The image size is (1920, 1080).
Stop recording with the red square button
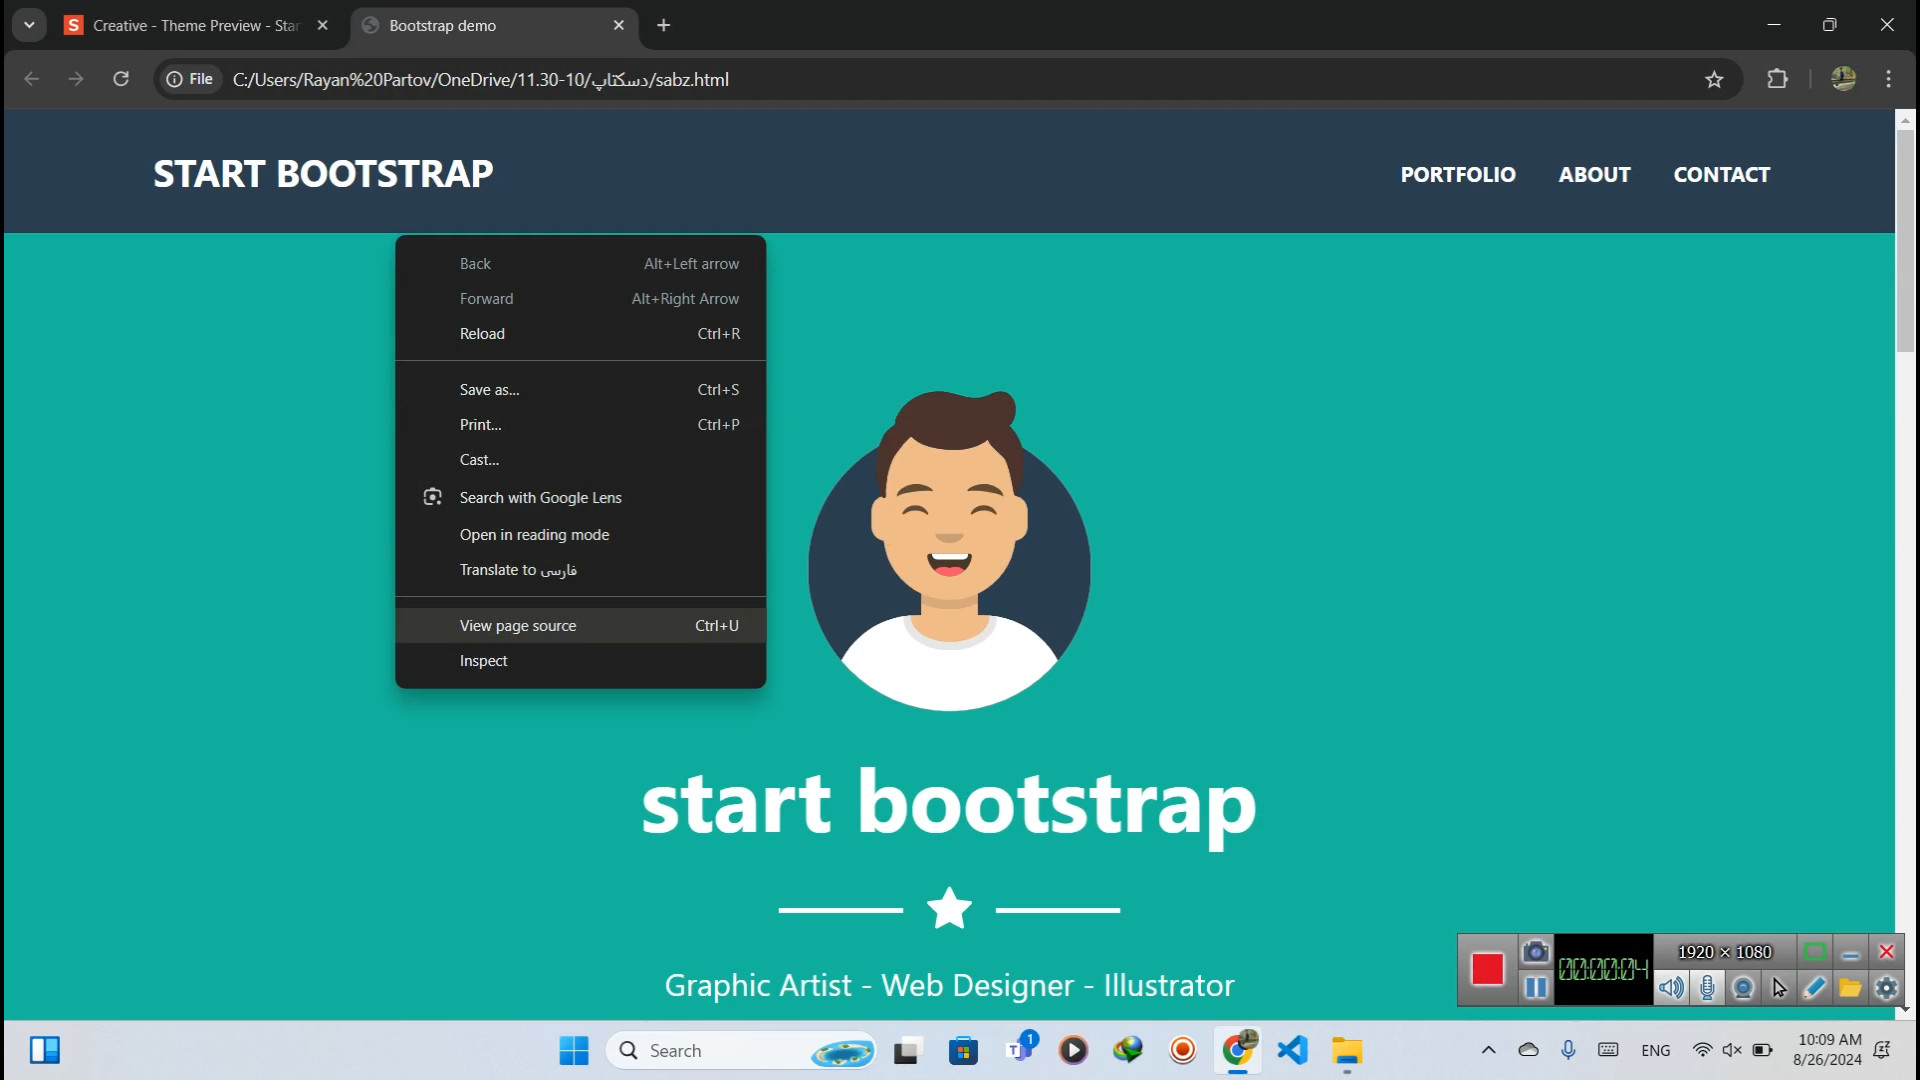point(1487,969)
